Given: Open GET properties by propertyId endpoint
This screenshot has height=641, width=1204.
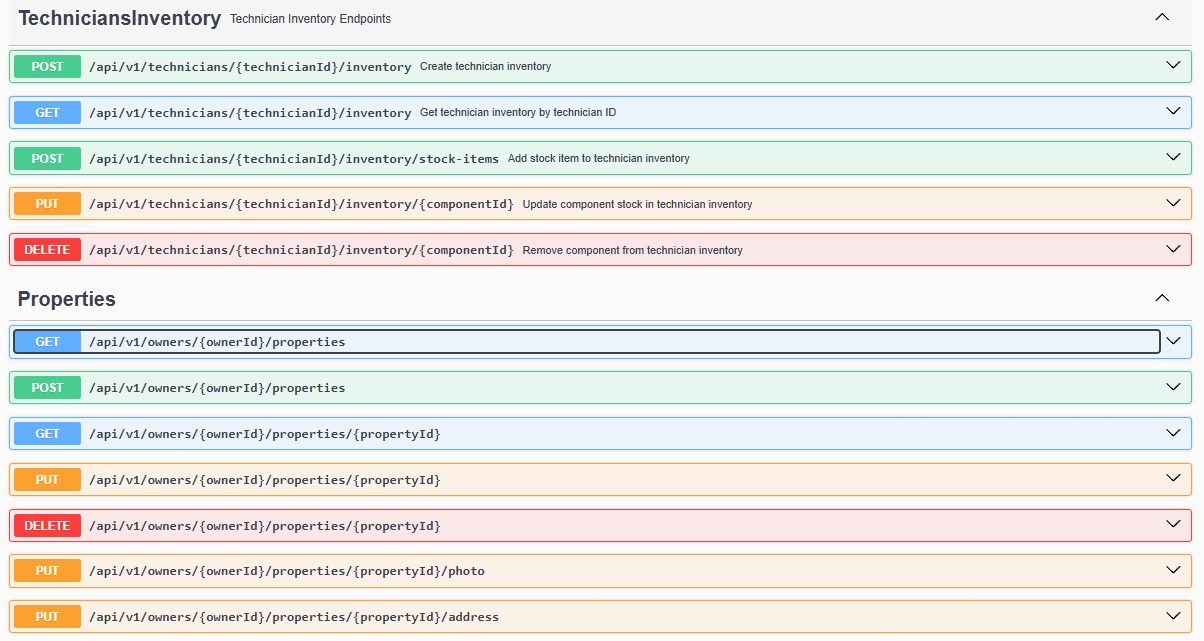Looking at the screenshot, I should pos(600,434).
